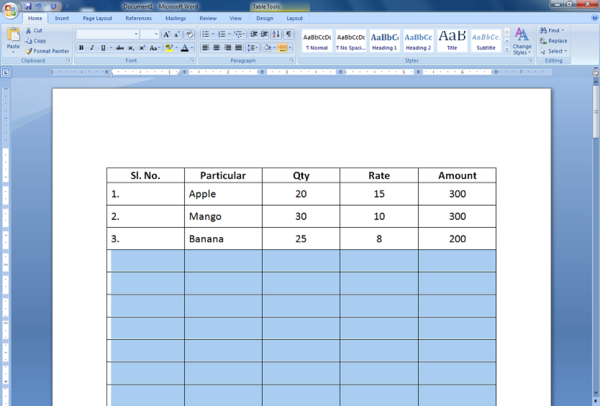Viewport: 600px width, 406px height.
Task: Activate the Format Painter
Action: 47,51
